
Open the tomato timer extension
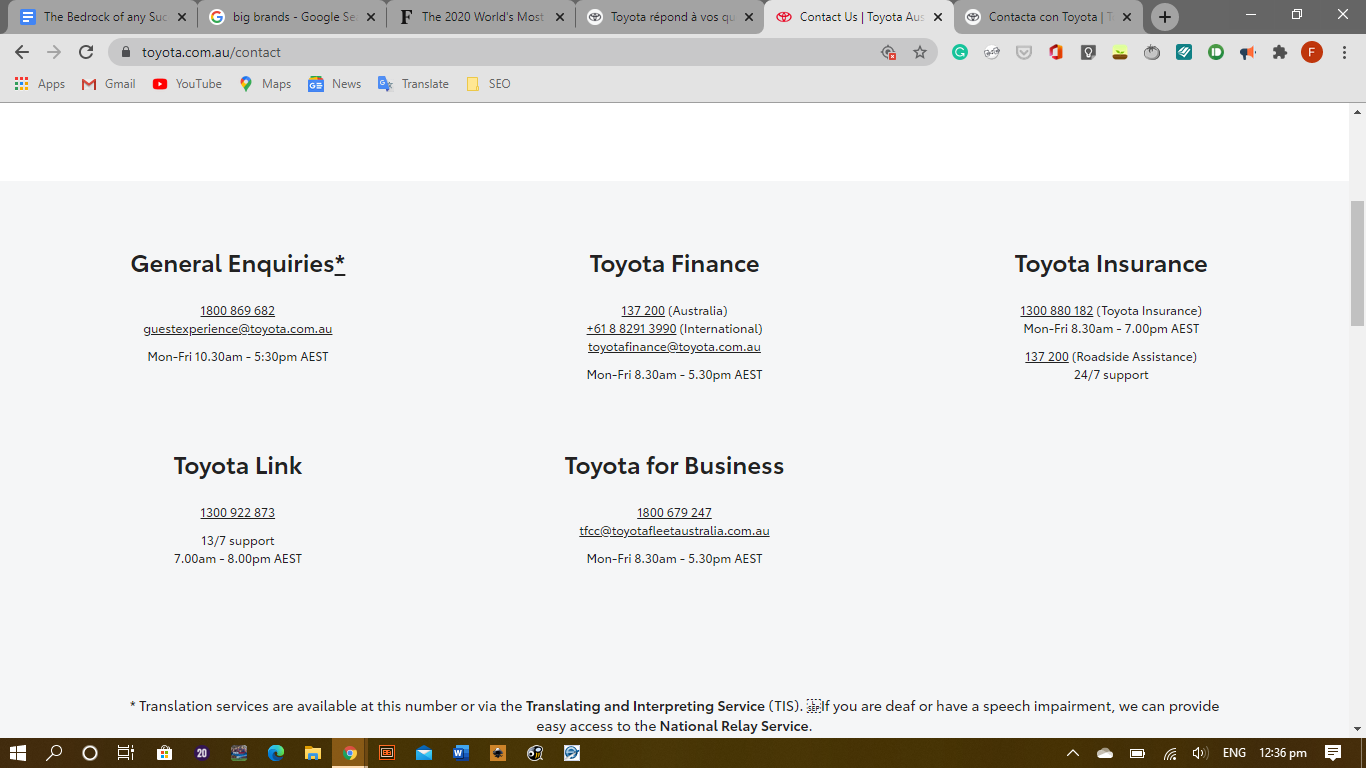pyautogui.click(x=1152, y=52)
